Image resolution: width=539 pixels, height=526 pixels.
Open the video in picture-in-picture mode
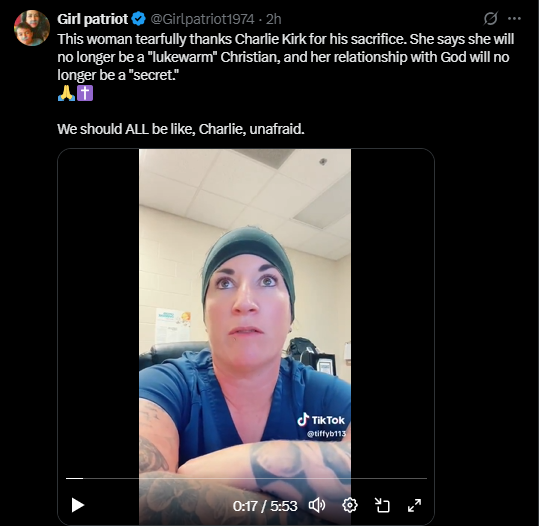point(382,505)
